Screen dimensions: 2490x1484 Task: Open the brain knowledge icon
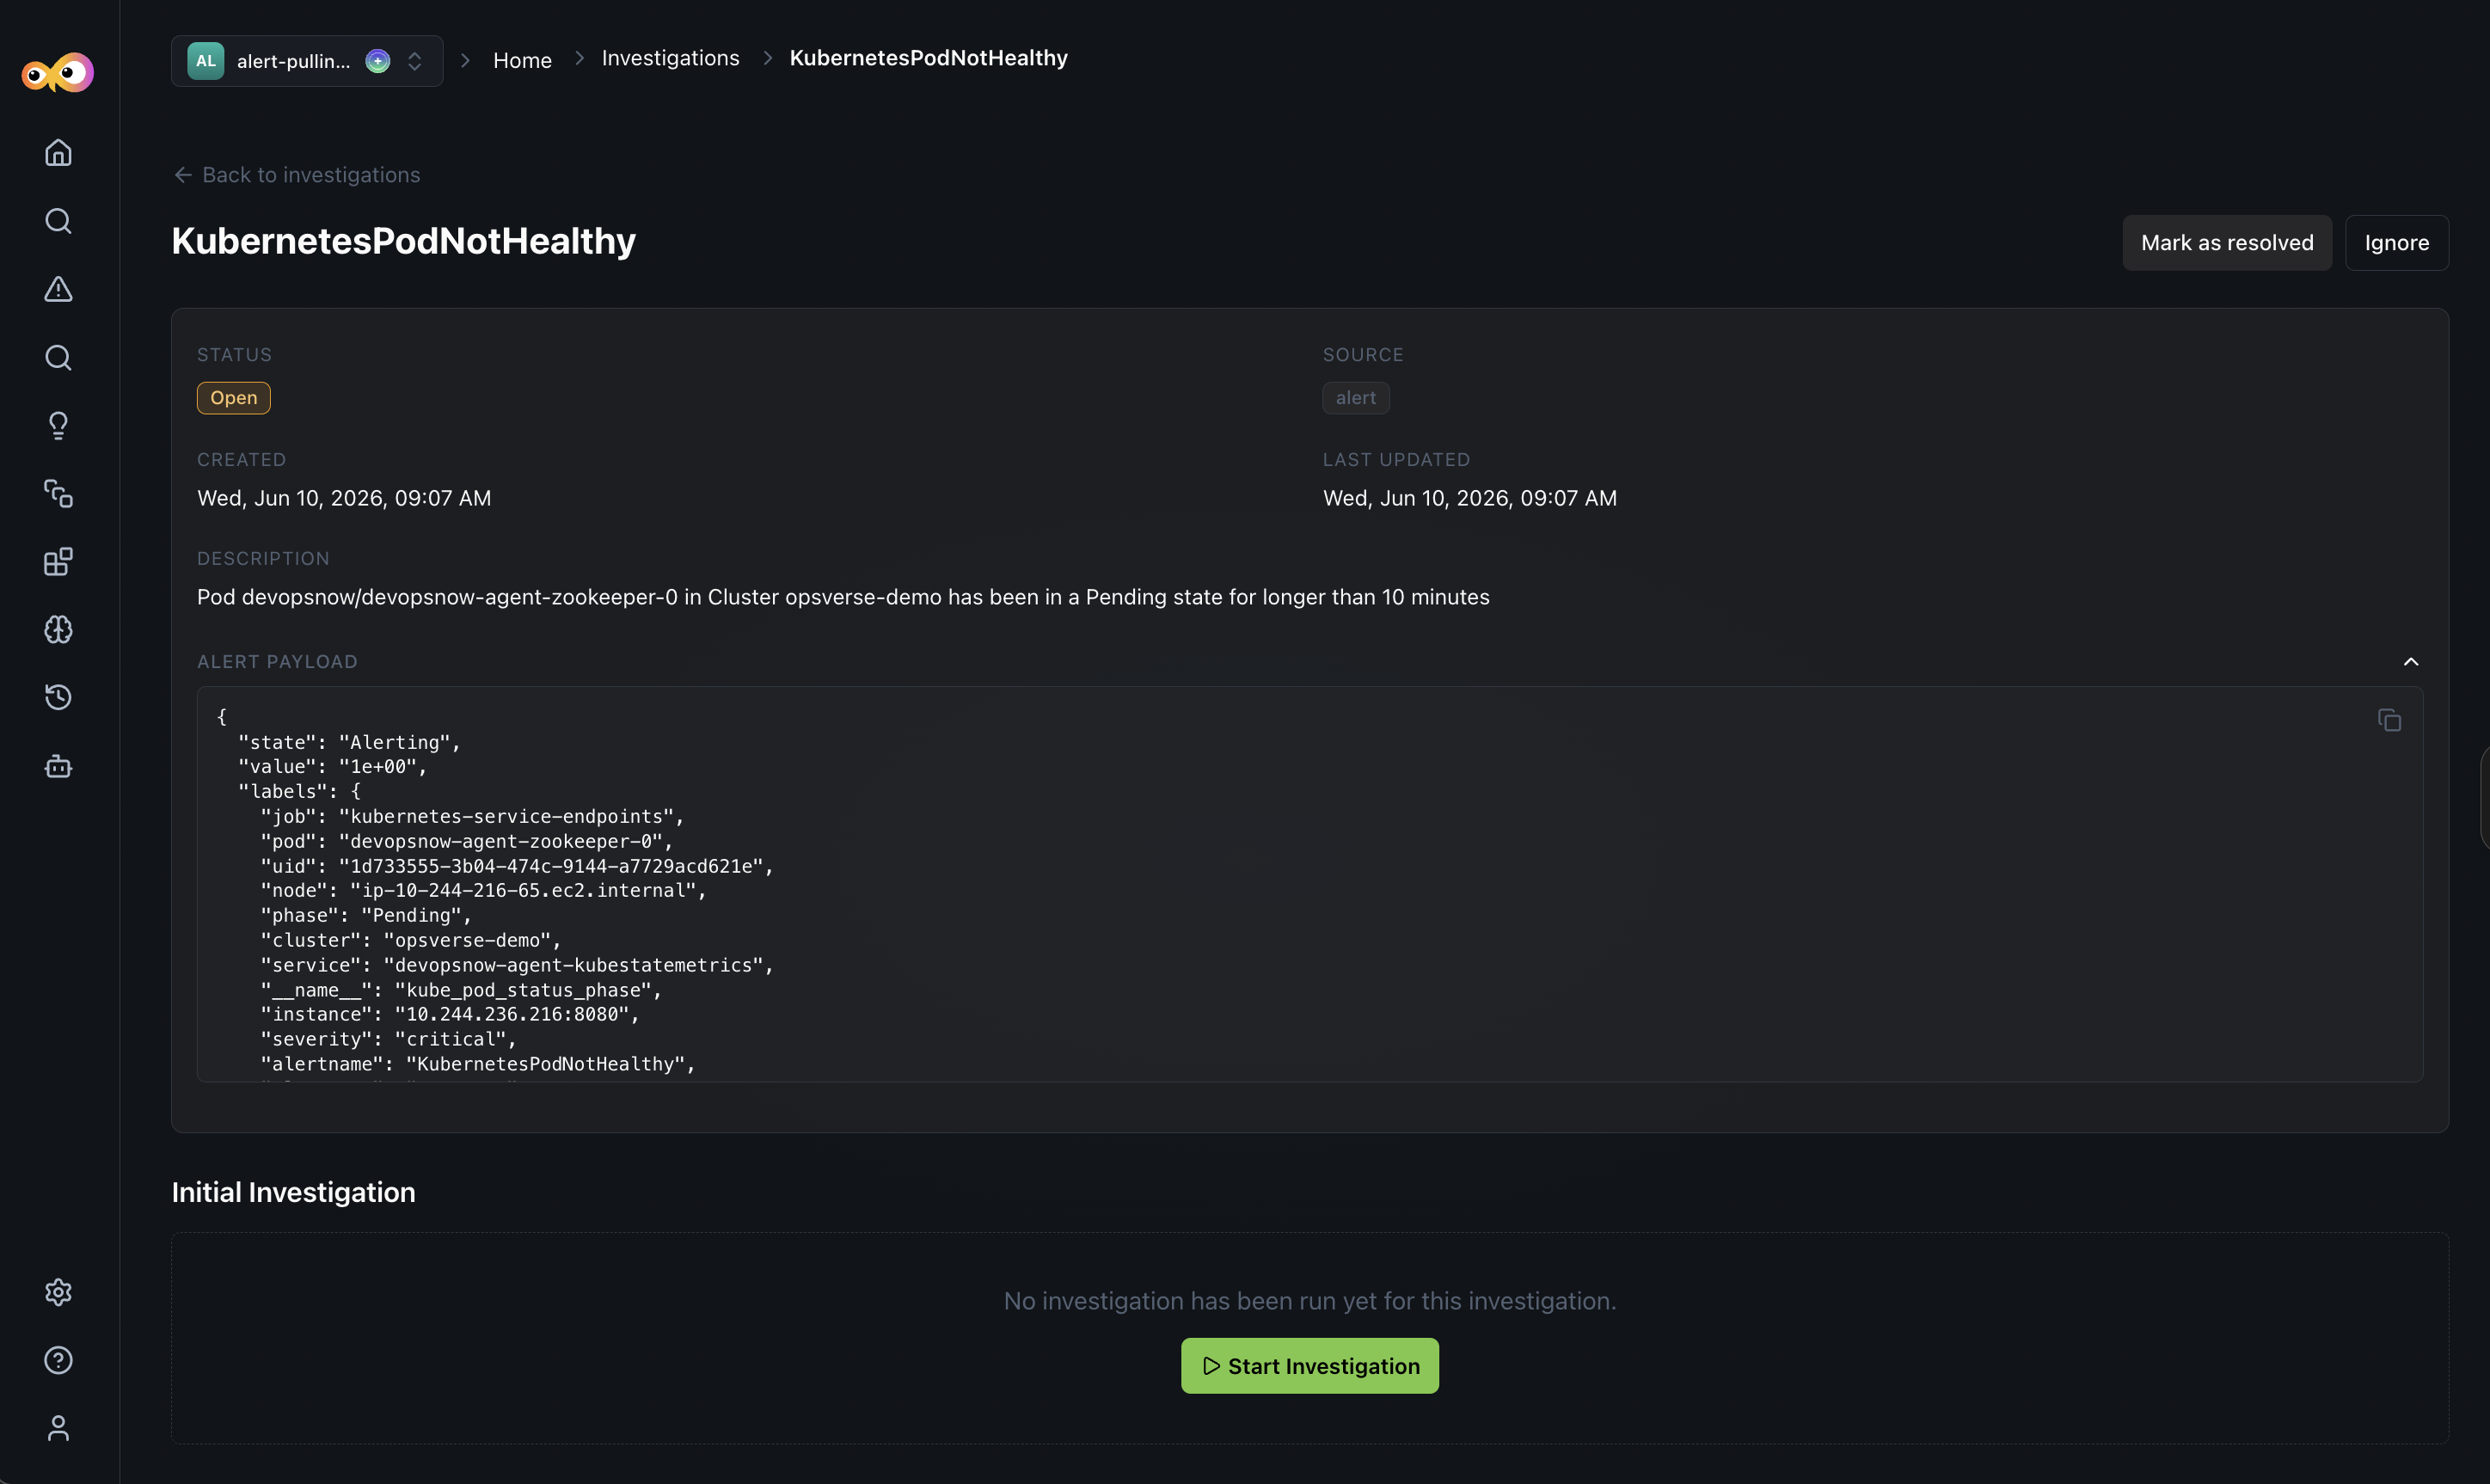click(x=58, y=630)
